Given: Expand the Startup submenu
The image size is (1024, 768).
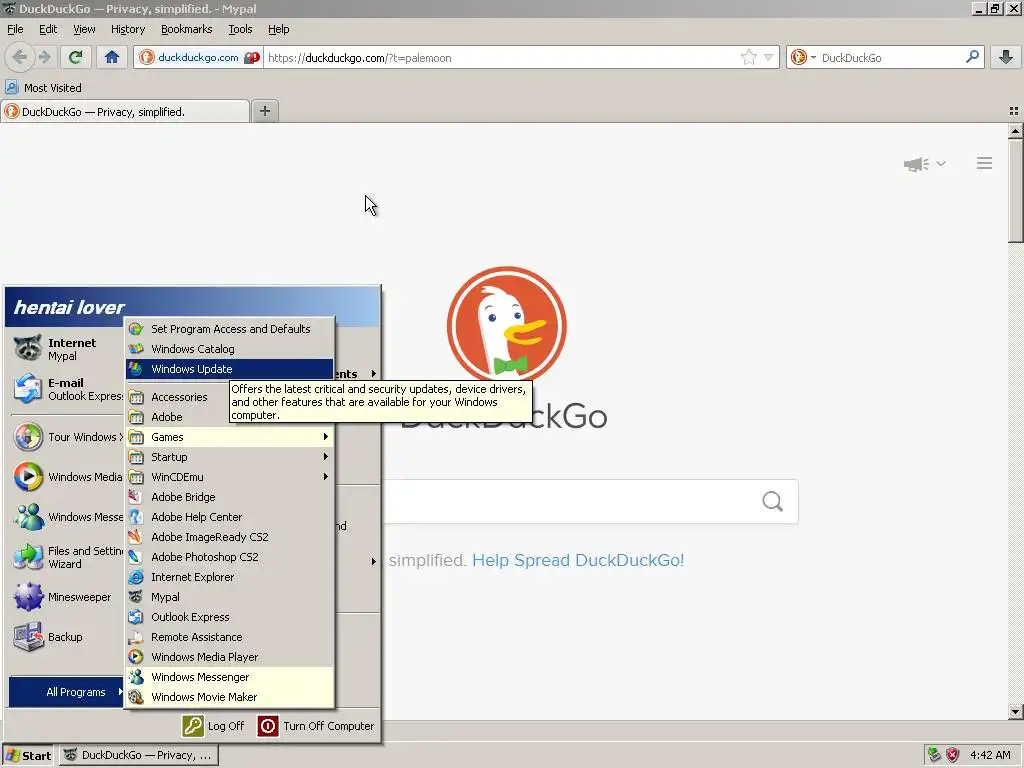Looking at the screenshot, I should coord(229,457).
